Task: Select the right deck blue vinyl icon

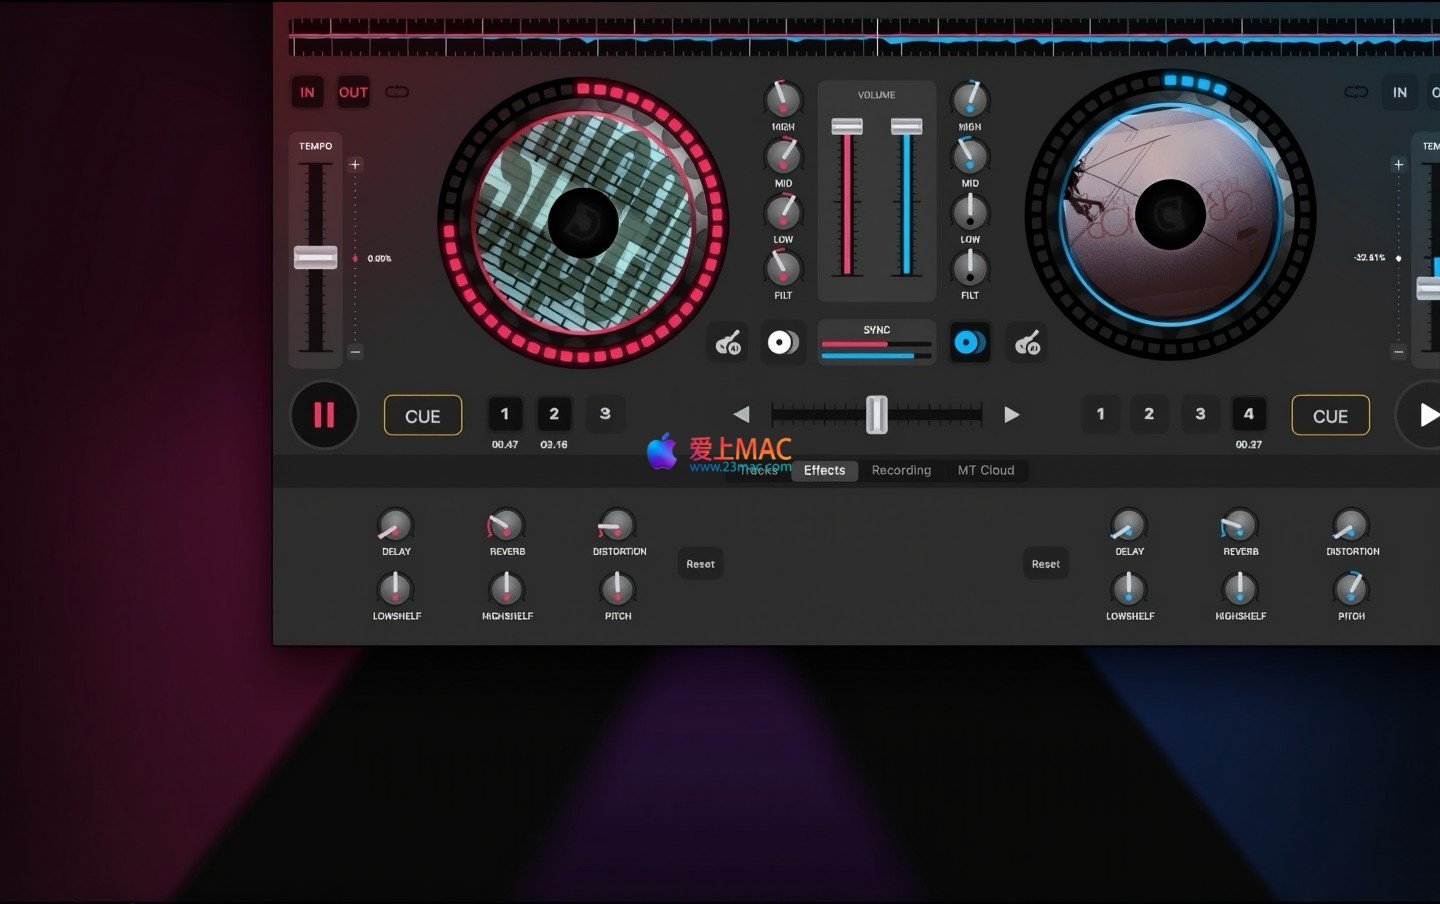Action: 969,343
